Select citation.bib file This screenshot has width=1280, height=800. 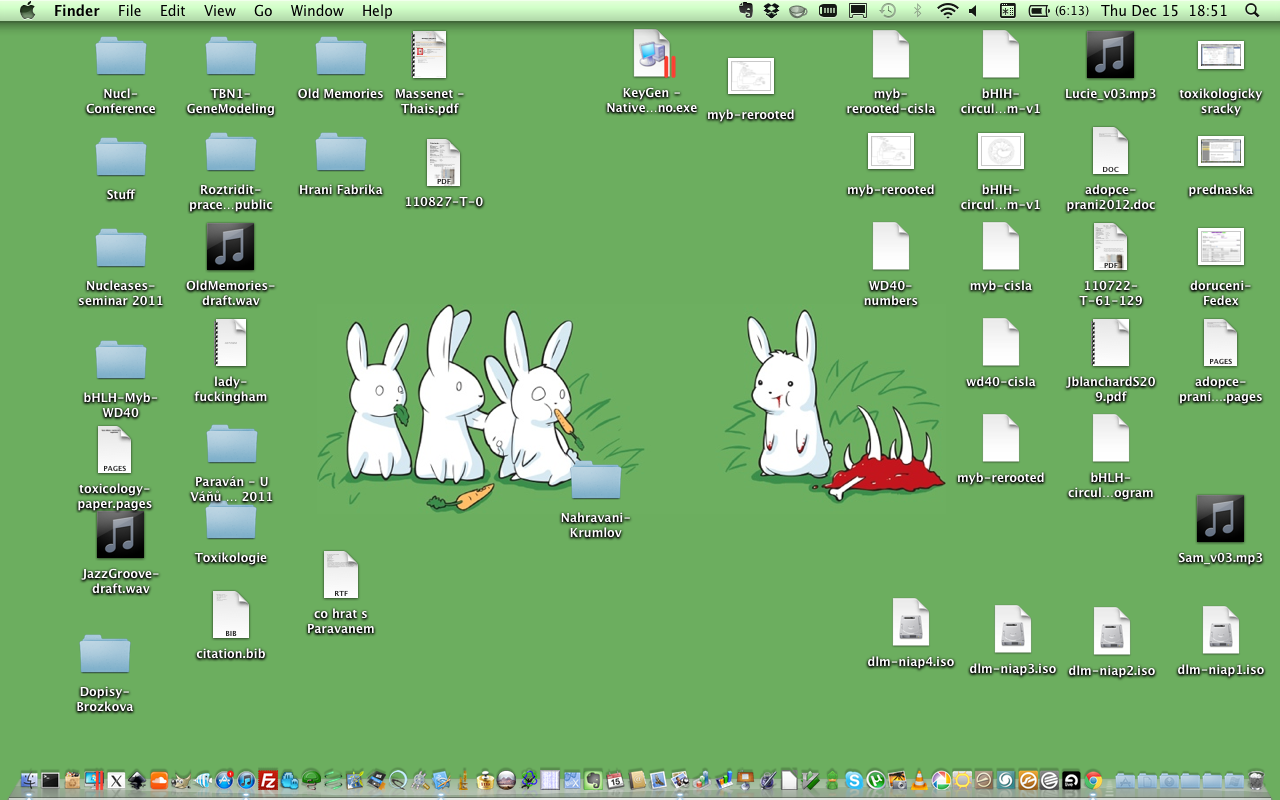tap(231, 615)
